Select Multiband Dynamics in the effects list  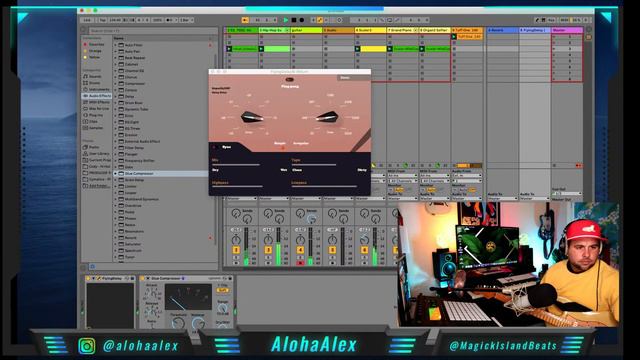click(142, 199)
